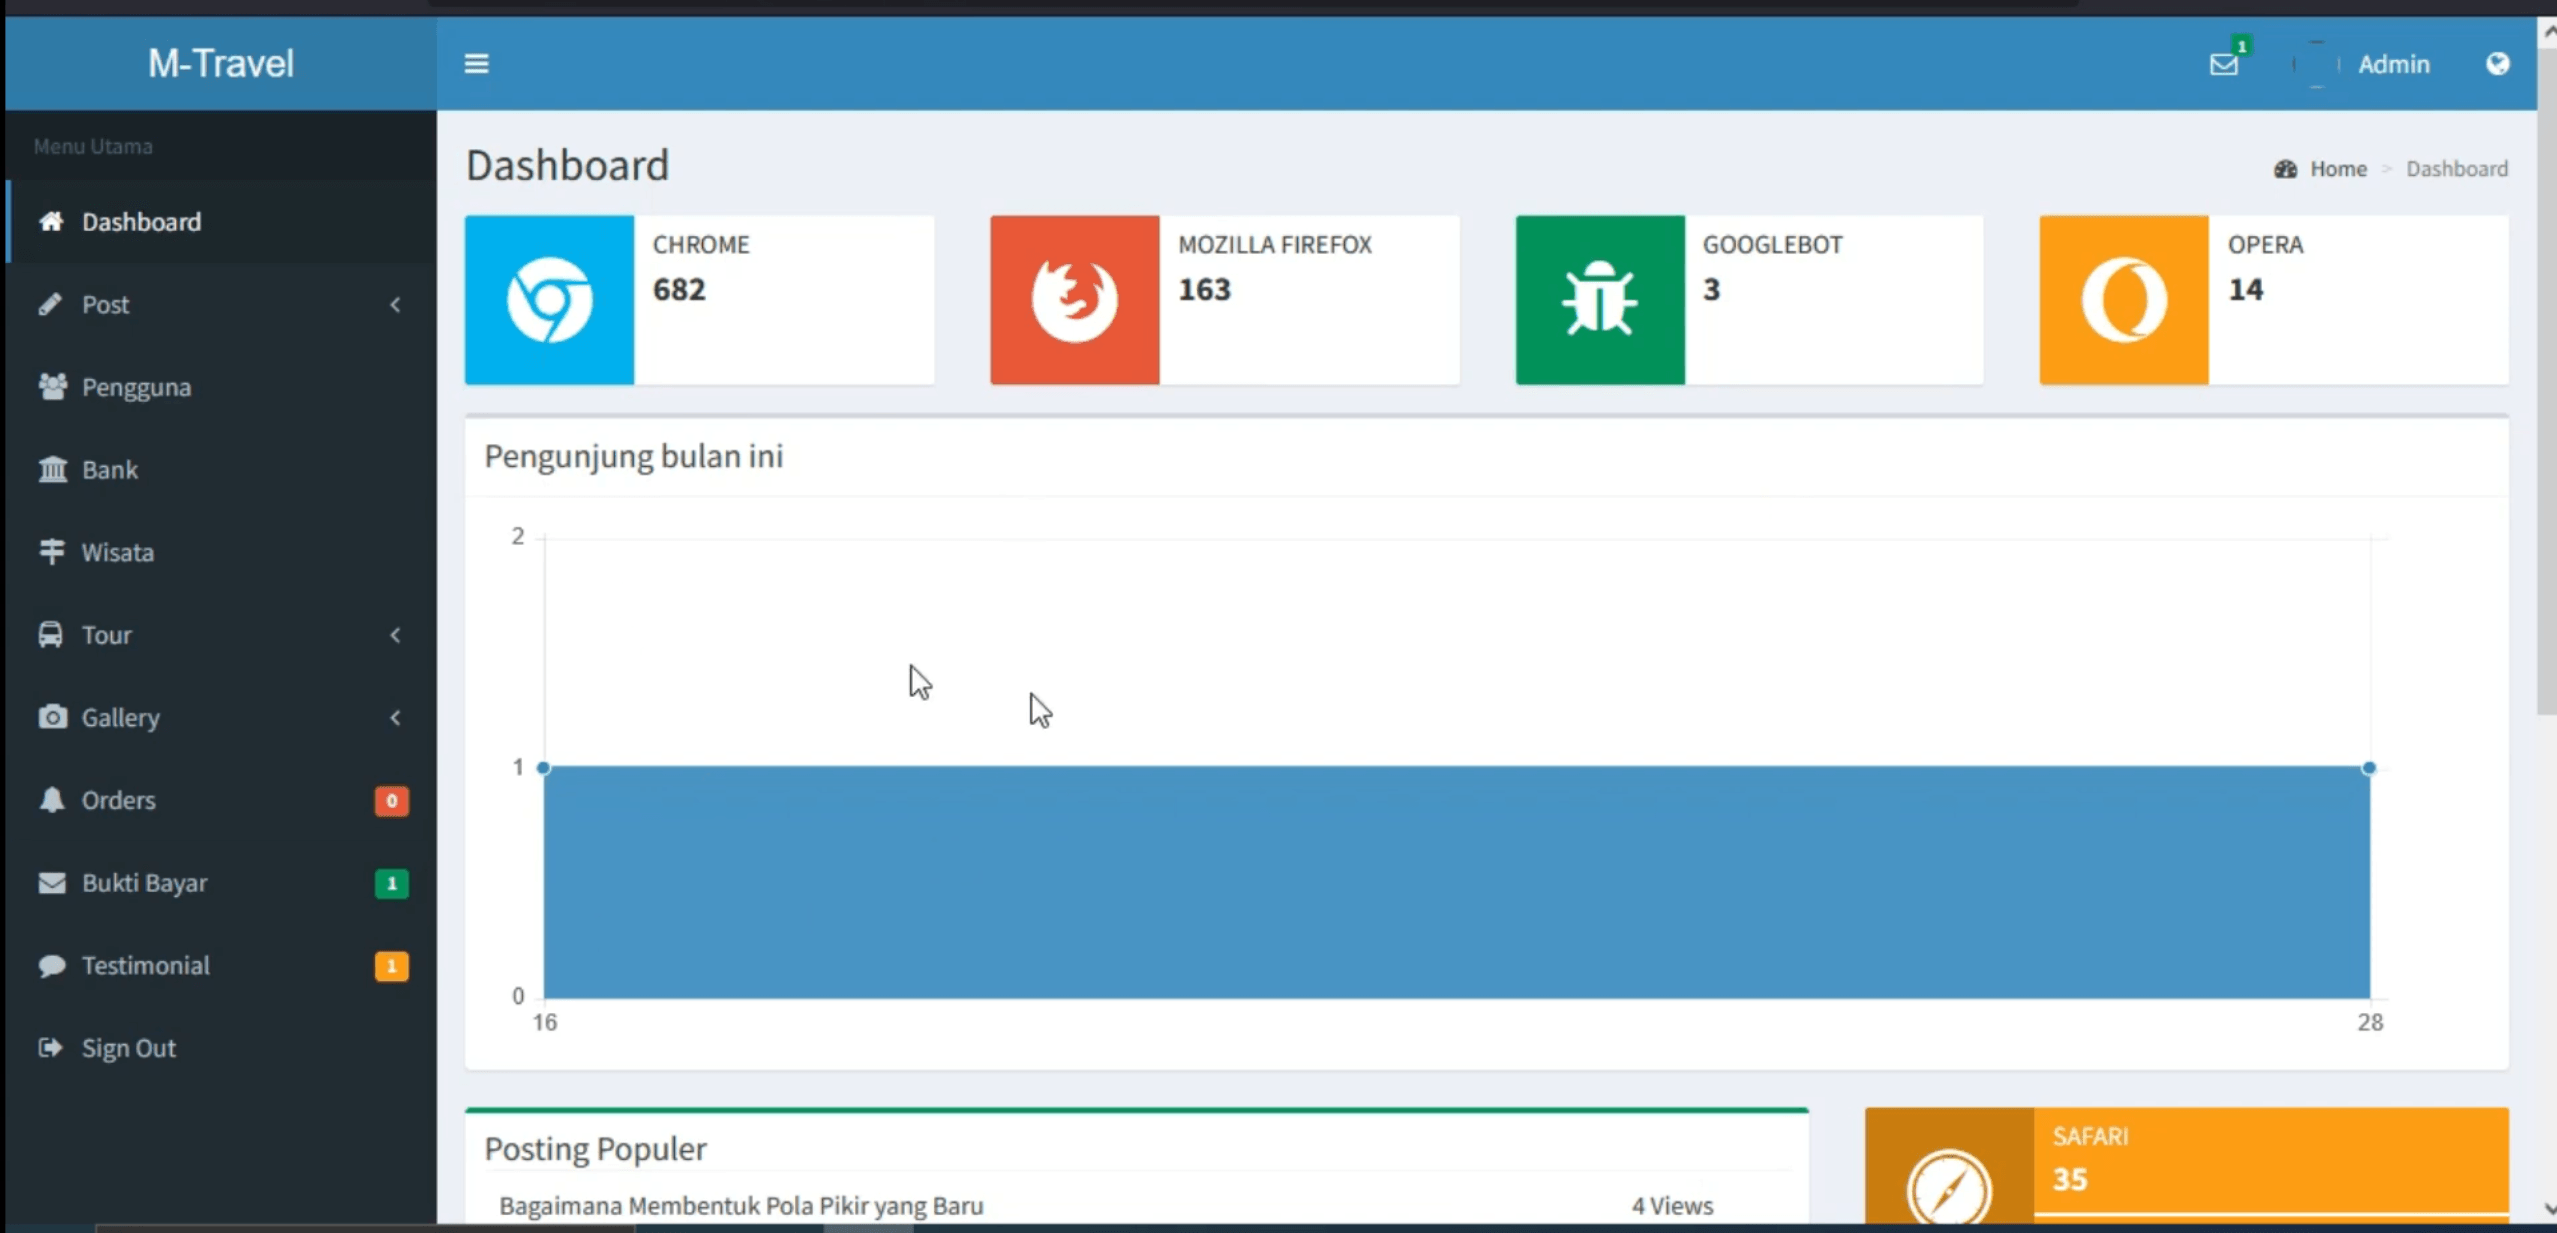The width and height of the screenshot is (2557, 1233).
Task: Click the globe icon in the top bar
Action: (x=2497, y=64)
